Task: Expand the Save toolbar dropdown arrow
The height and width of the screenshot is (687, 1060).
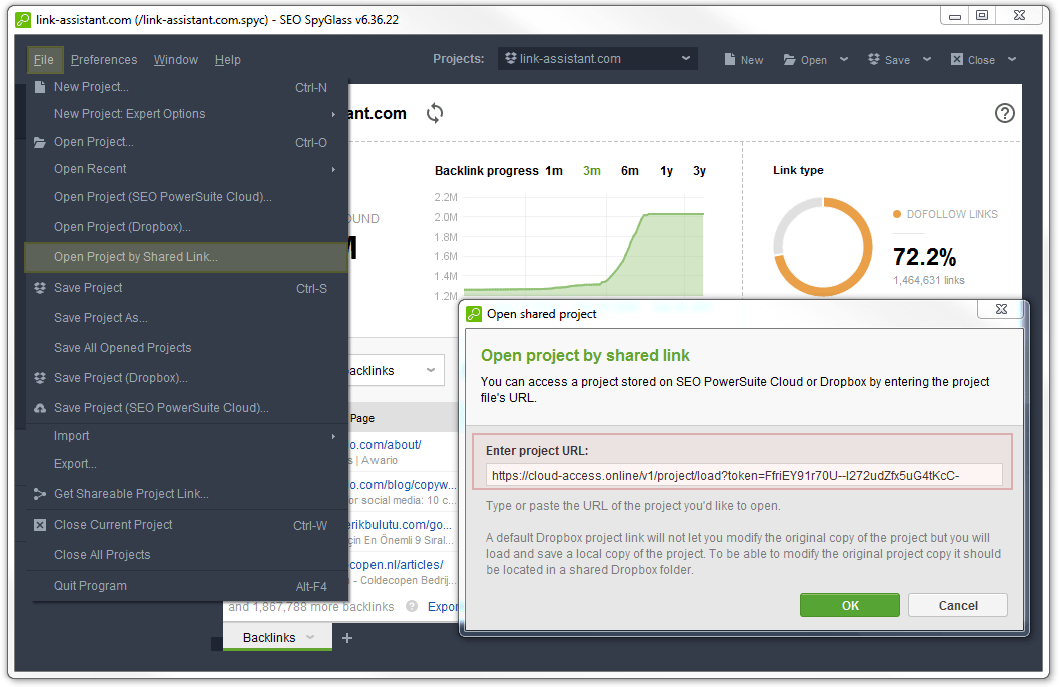Action: (x=927, y=60)
